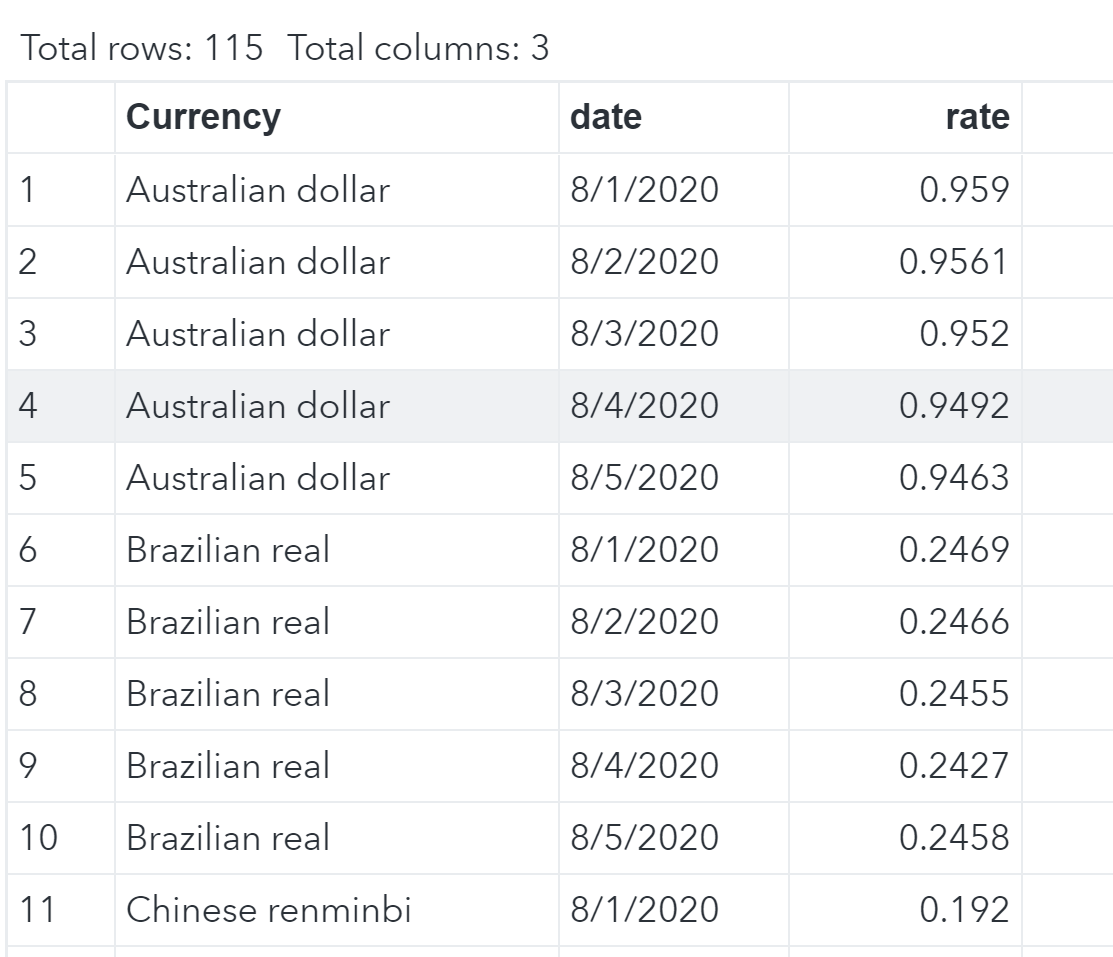Click the first Australian dollar cell
Image resolution: width=1113 pixels, height=957 pixels.
(257, 190)
